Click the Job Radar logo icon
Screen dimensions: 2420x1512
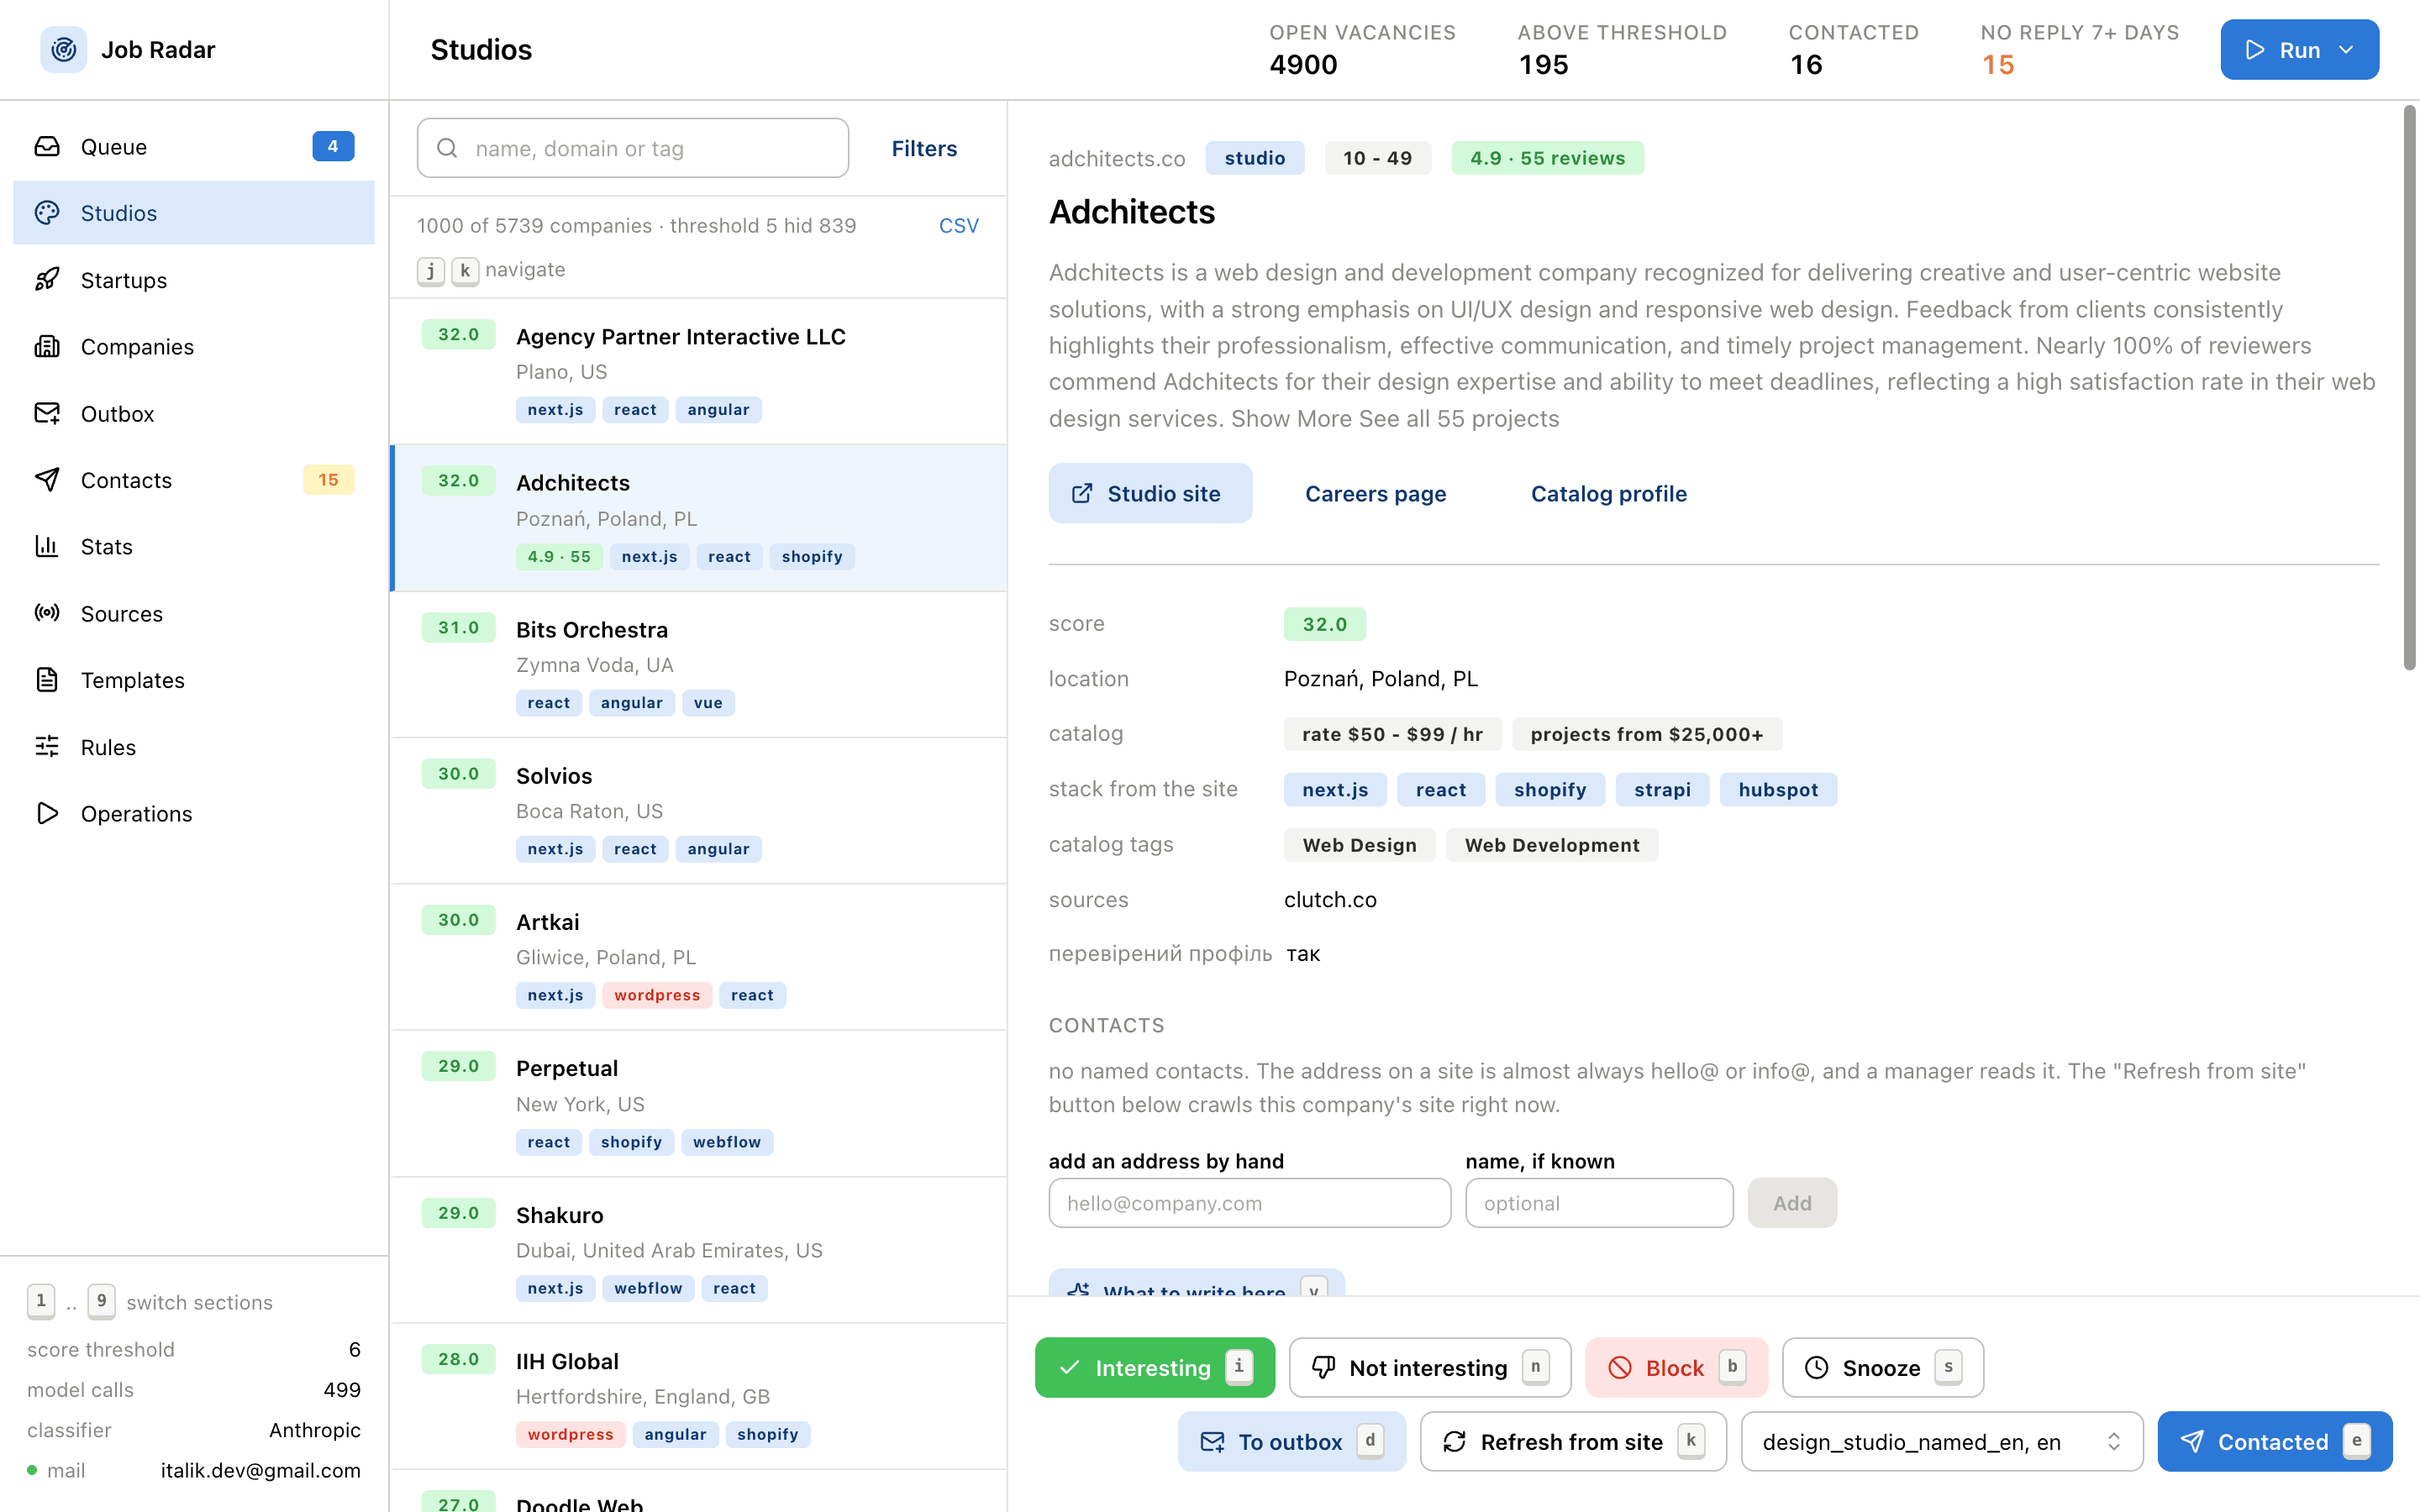[64, 49]
